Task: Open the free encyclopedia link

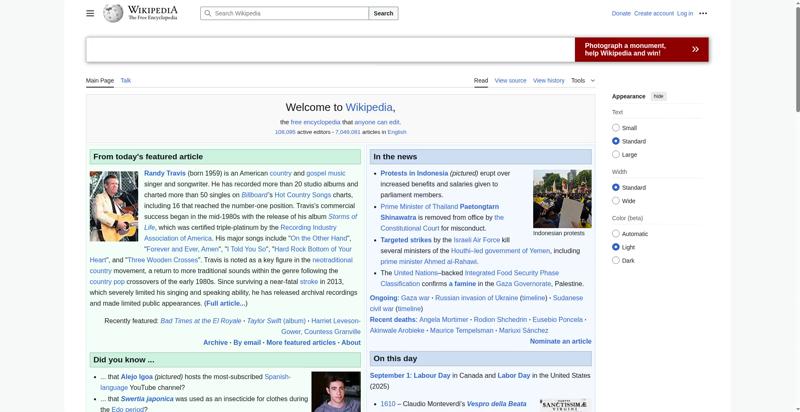Action: point(315,122)
